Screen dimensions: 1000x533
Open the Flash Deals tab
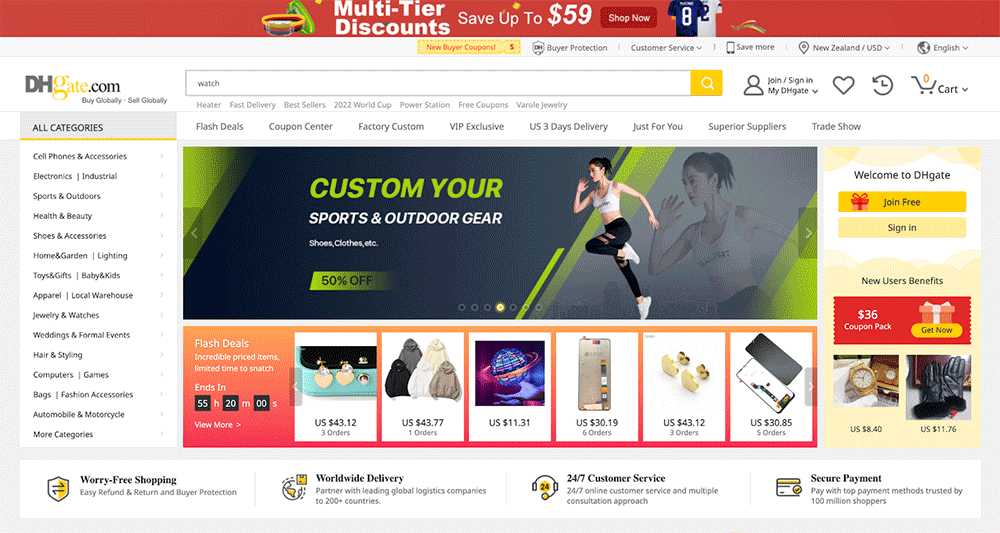[x=219, y=126]
